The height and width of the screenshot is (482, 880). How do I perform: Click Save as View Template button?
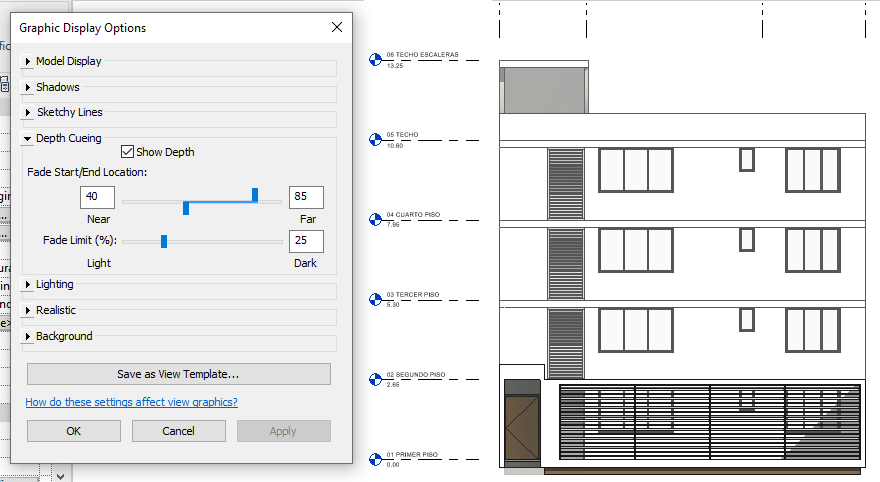click(x=178, y=374)
